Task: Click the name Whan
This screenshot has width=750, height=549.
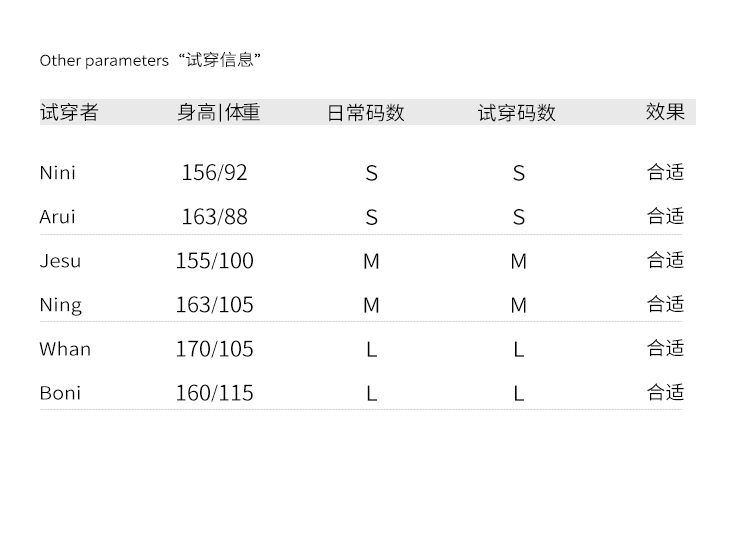Action: (65, 349)
